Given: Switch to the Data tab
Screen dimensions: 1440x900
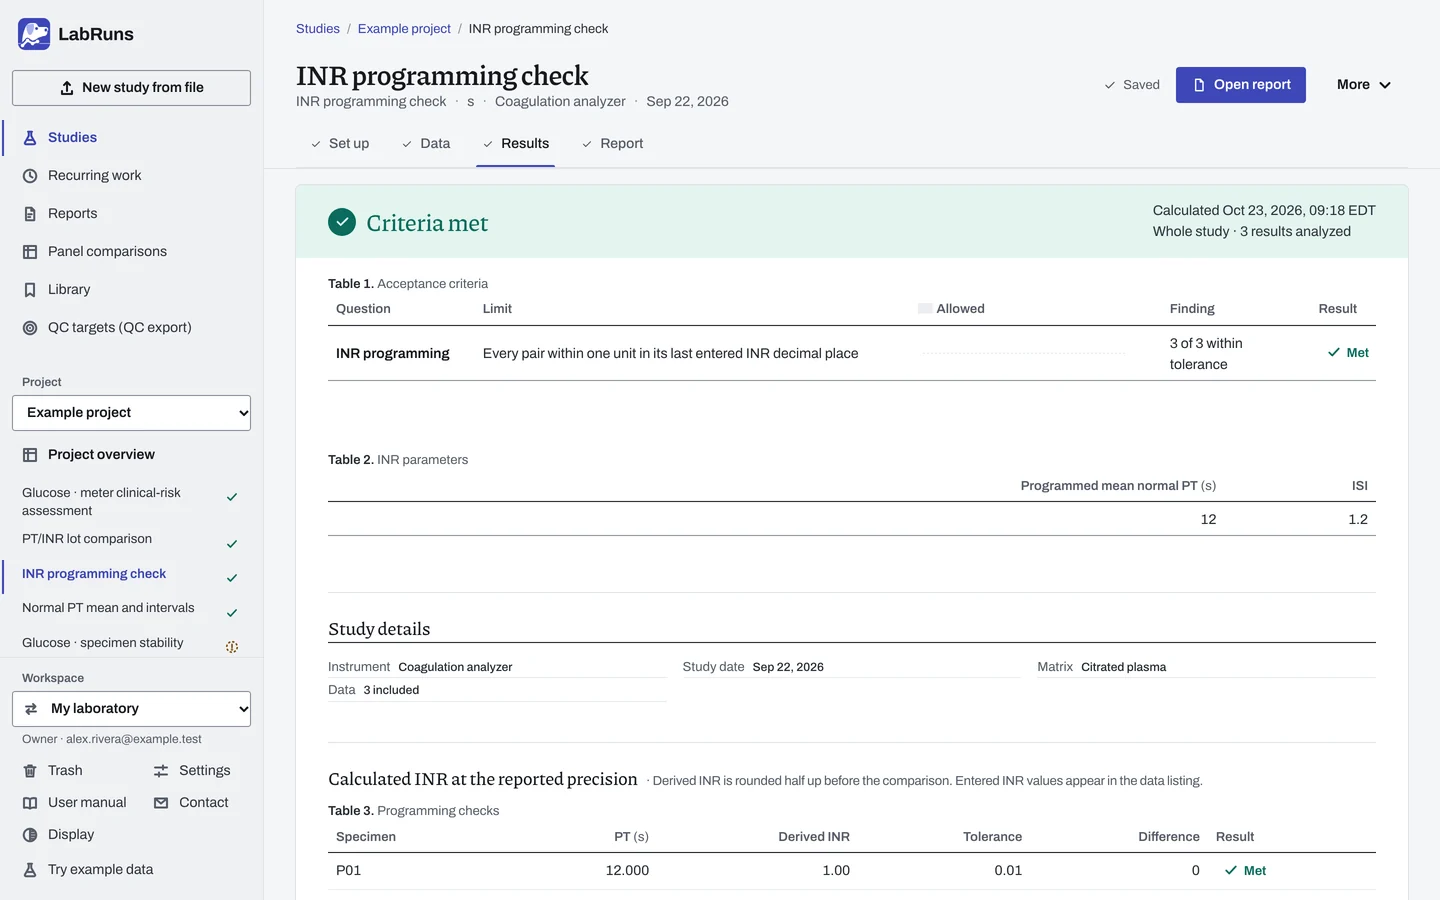Looking at the screenshot, I should (x=426, y=144).
